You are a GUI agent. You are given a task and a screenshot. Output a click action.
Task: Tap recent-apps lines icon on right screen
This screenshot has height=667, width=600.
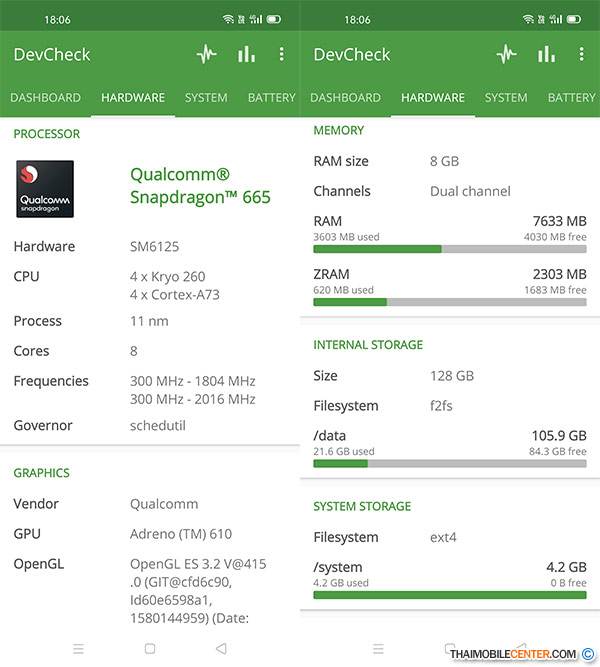pos(378,649)
